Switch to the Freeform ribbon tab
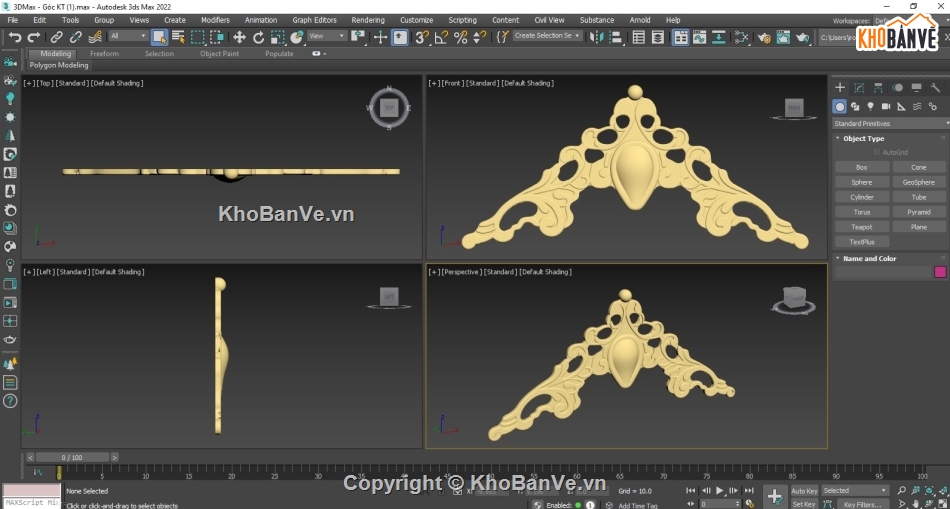 (105, 54)
